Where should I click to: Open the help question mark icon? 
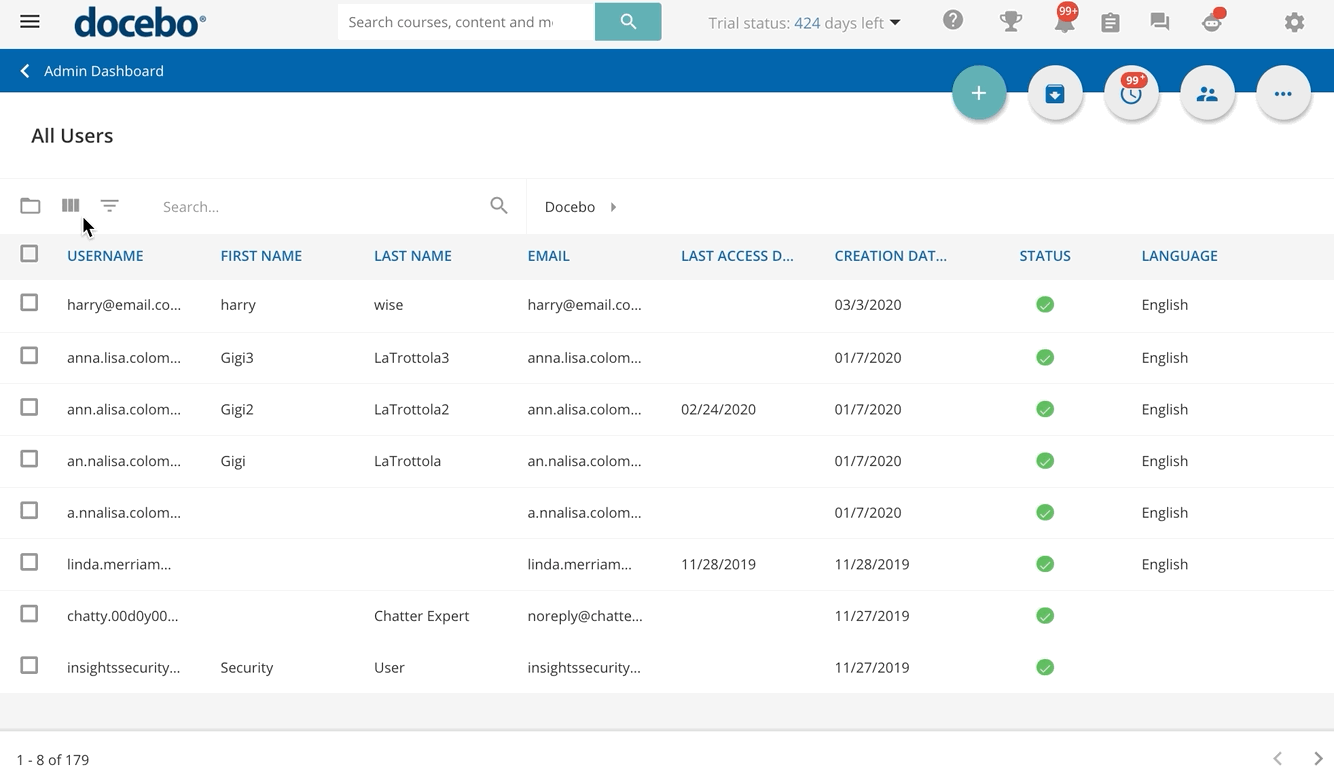click(x=953, y=20)
